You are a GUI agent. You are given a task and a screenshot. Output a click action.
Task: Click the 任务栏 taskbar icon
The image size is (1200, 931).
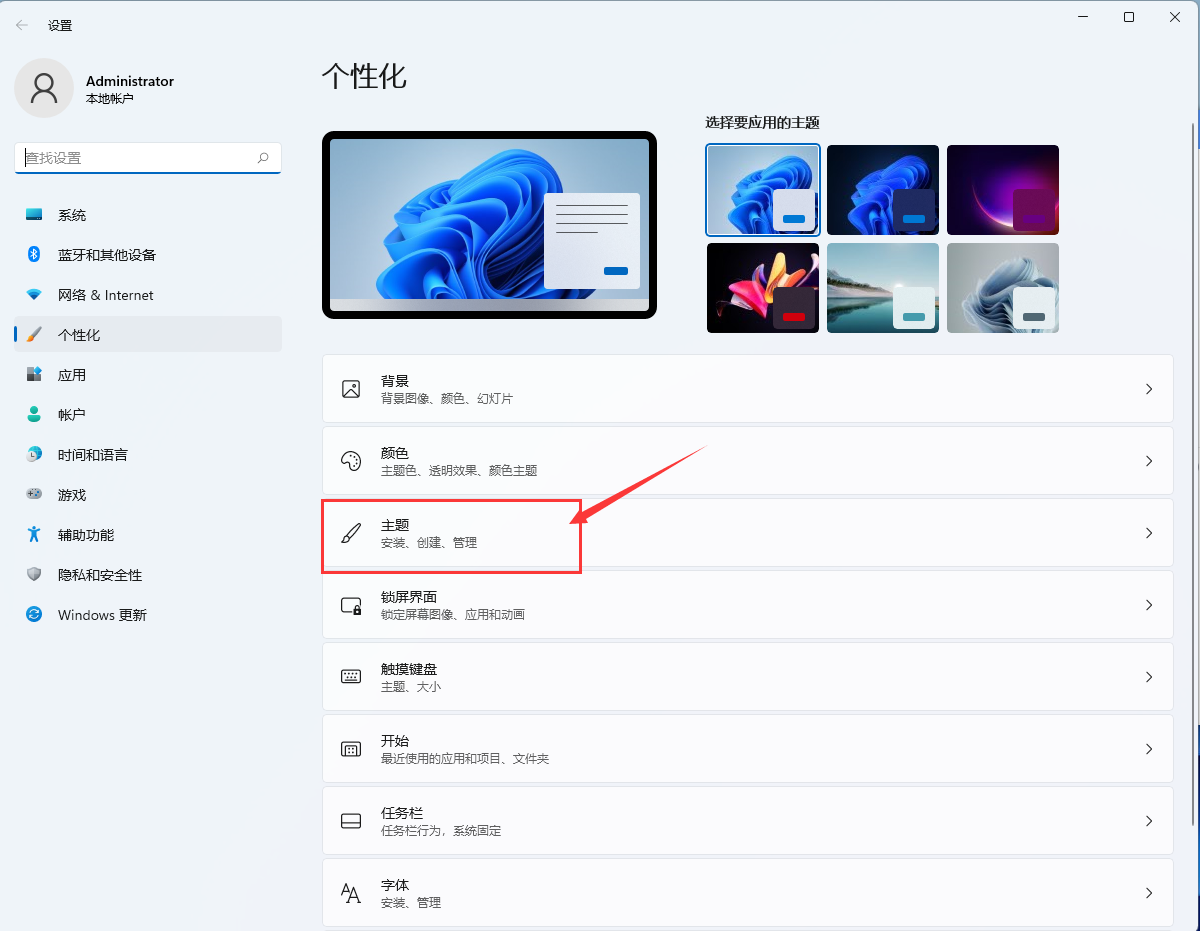click(351, 821)
